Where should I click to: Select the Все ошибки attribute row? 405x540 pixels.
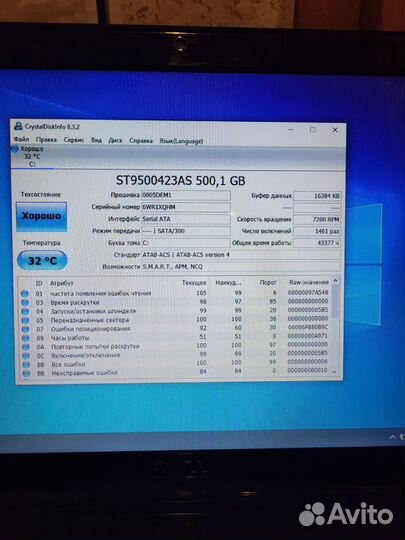[x=175, y=363]
